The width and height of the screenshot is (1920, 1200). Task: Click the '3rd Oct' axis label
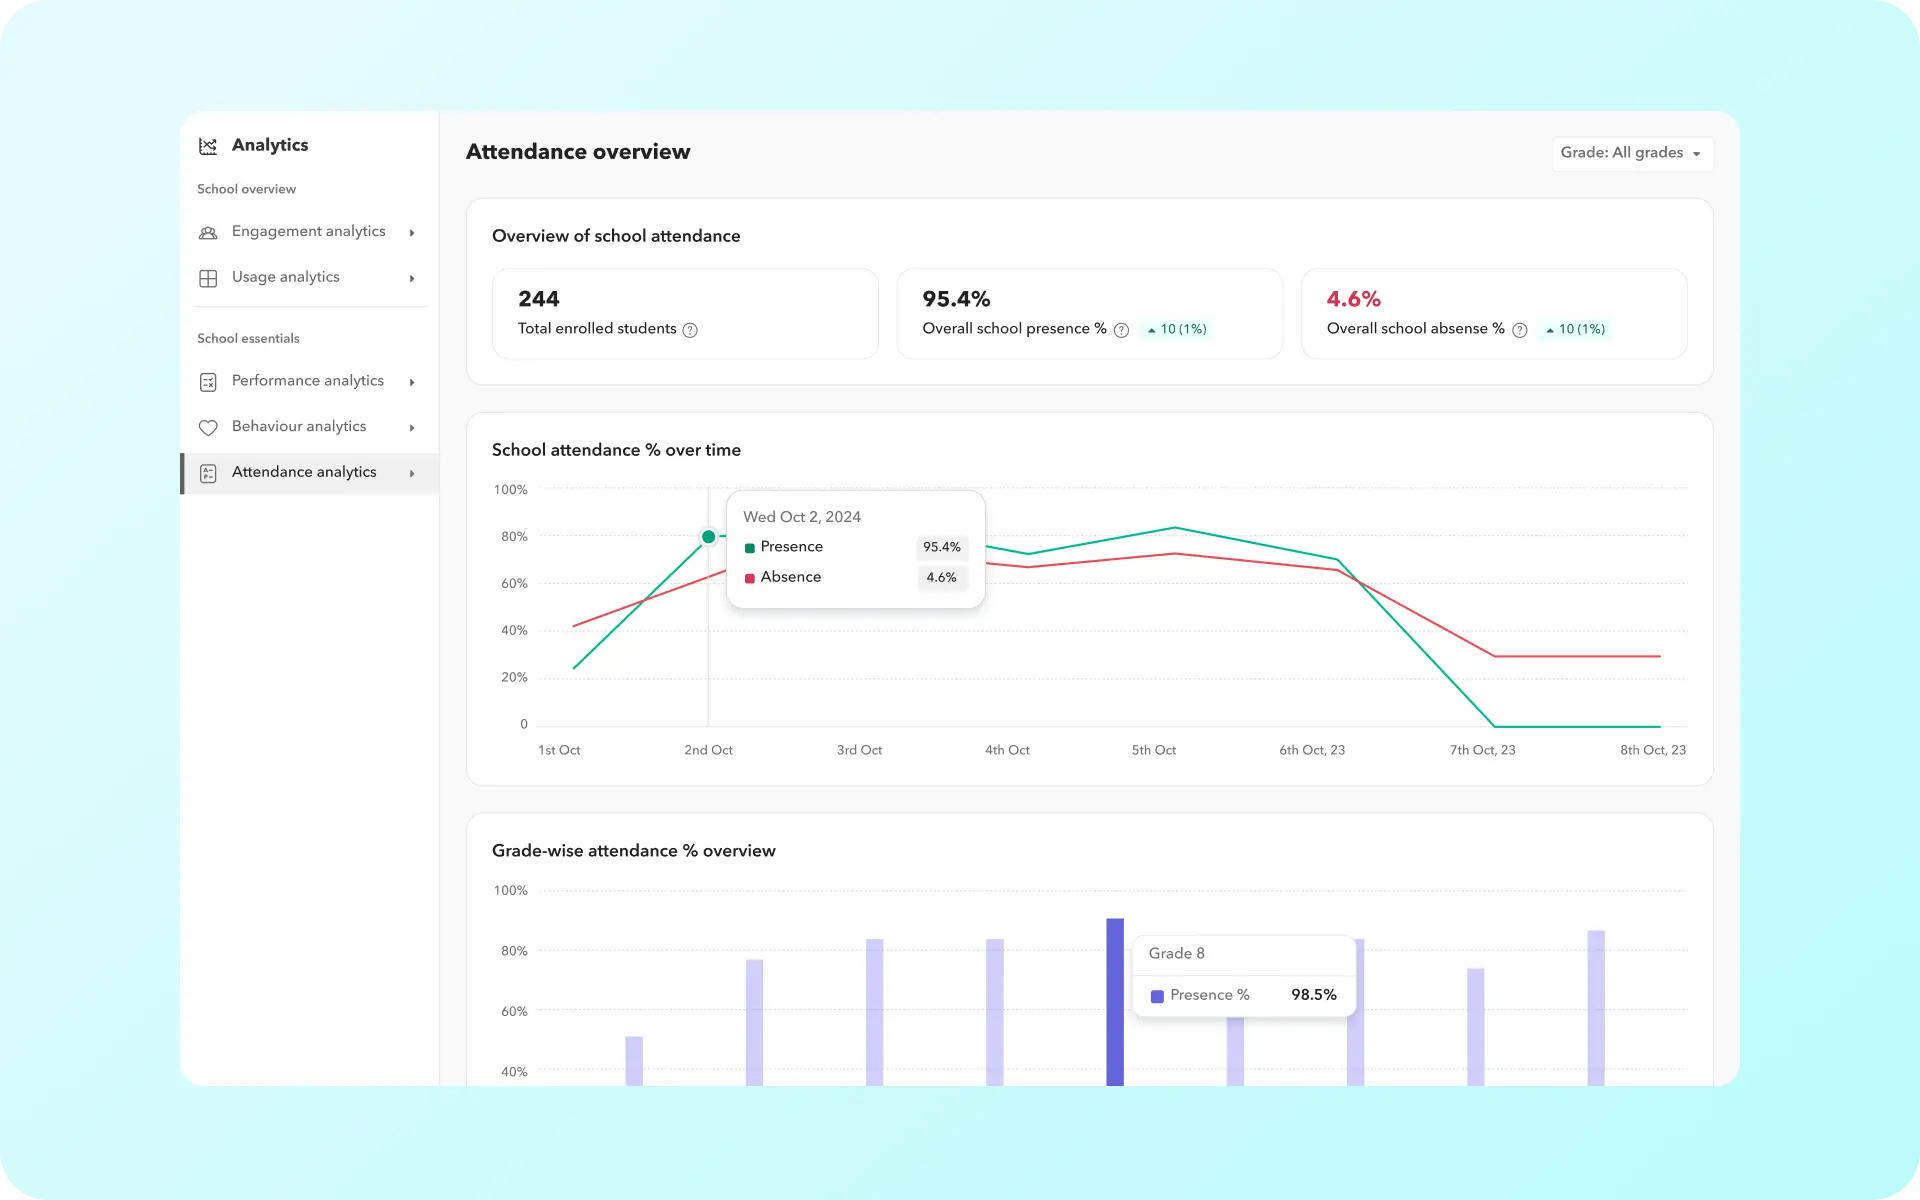pyautogui.click(x=859, y=750)
